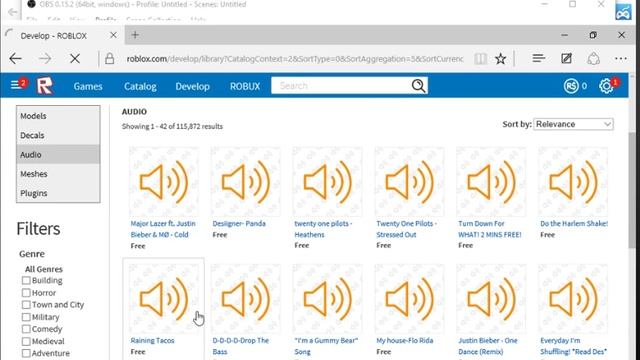Check the Town and City genre filter

[x=26, y=305]
